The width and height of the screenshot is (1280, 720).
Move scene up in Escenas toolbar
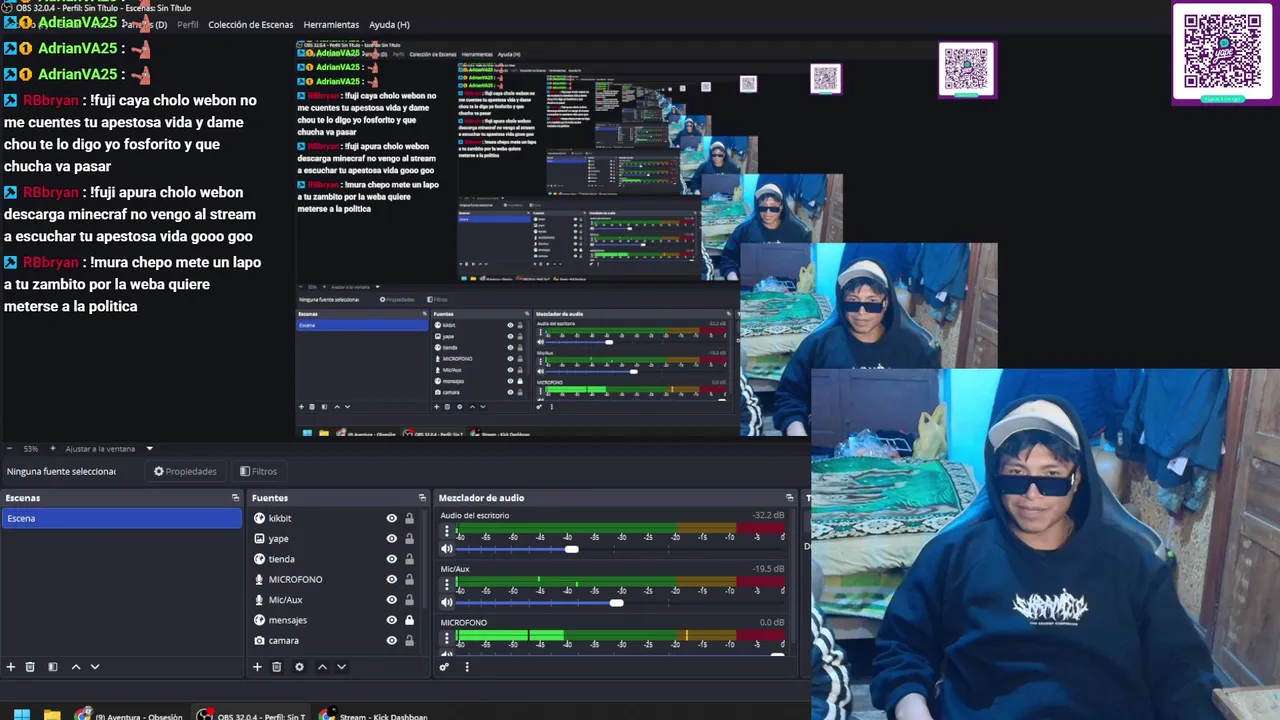(x=76, y=667)
